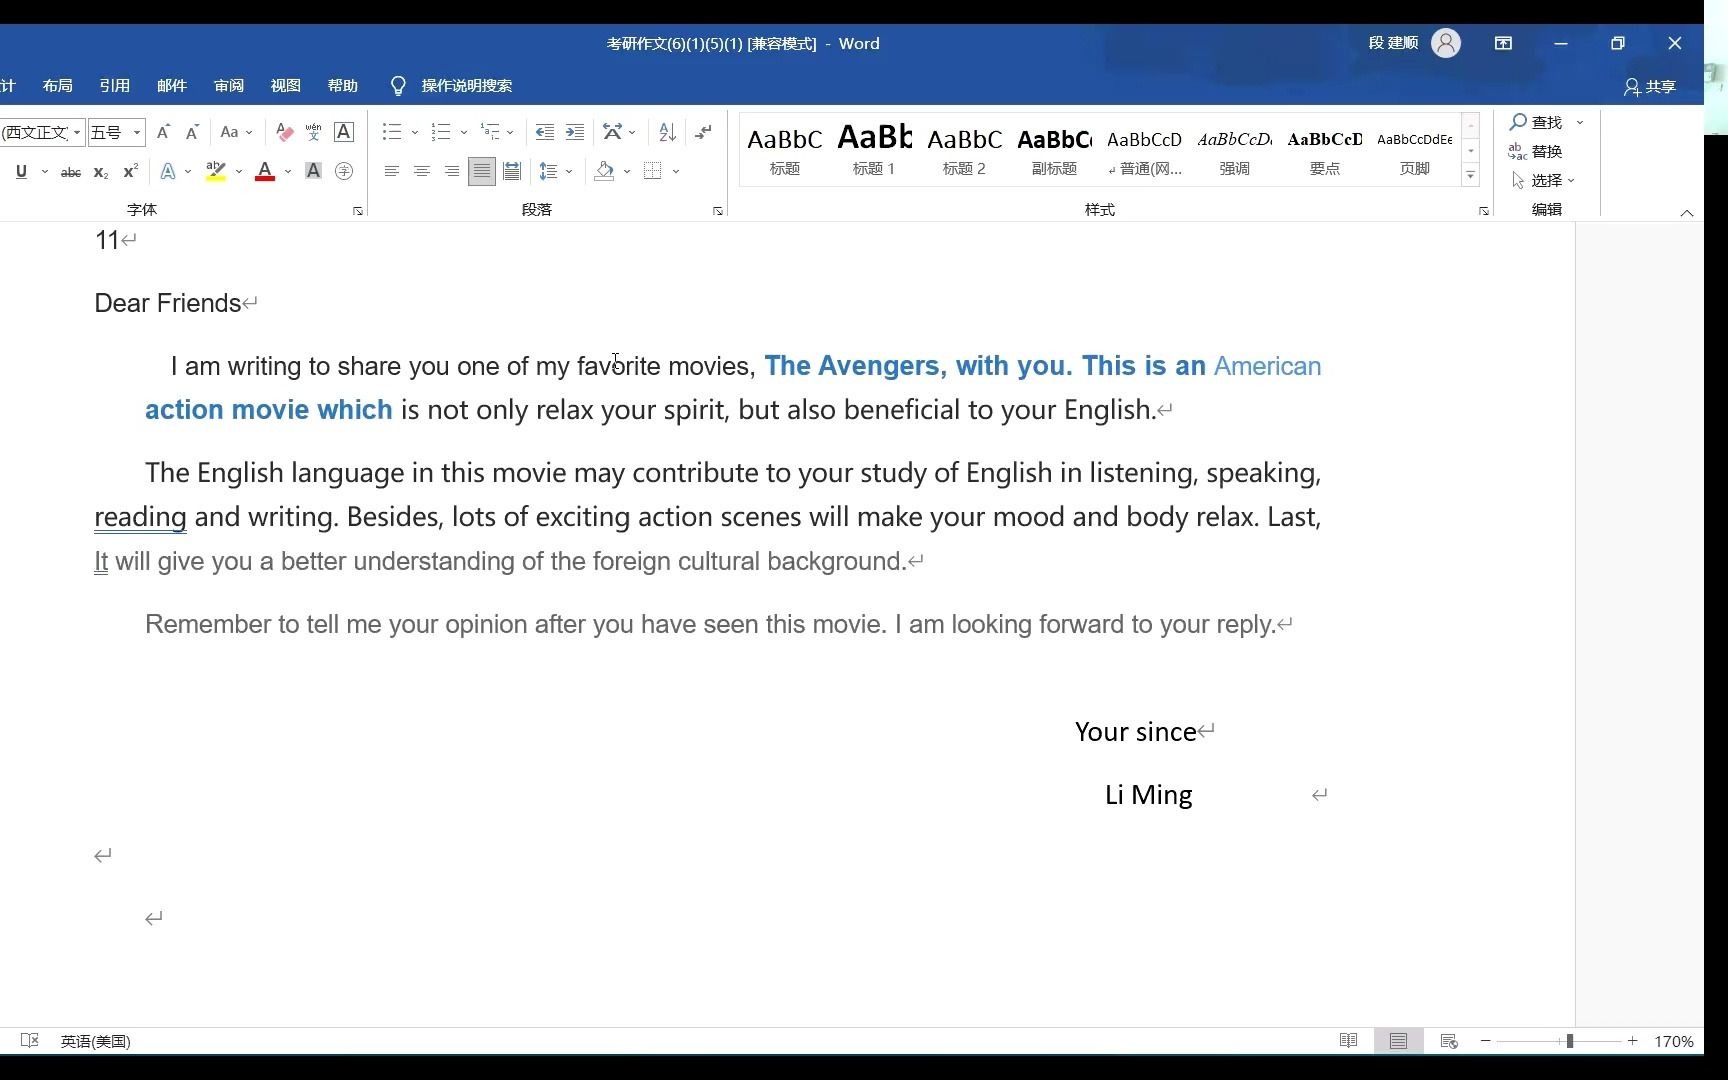Open borders dropdown arrow

coord(676,172)
